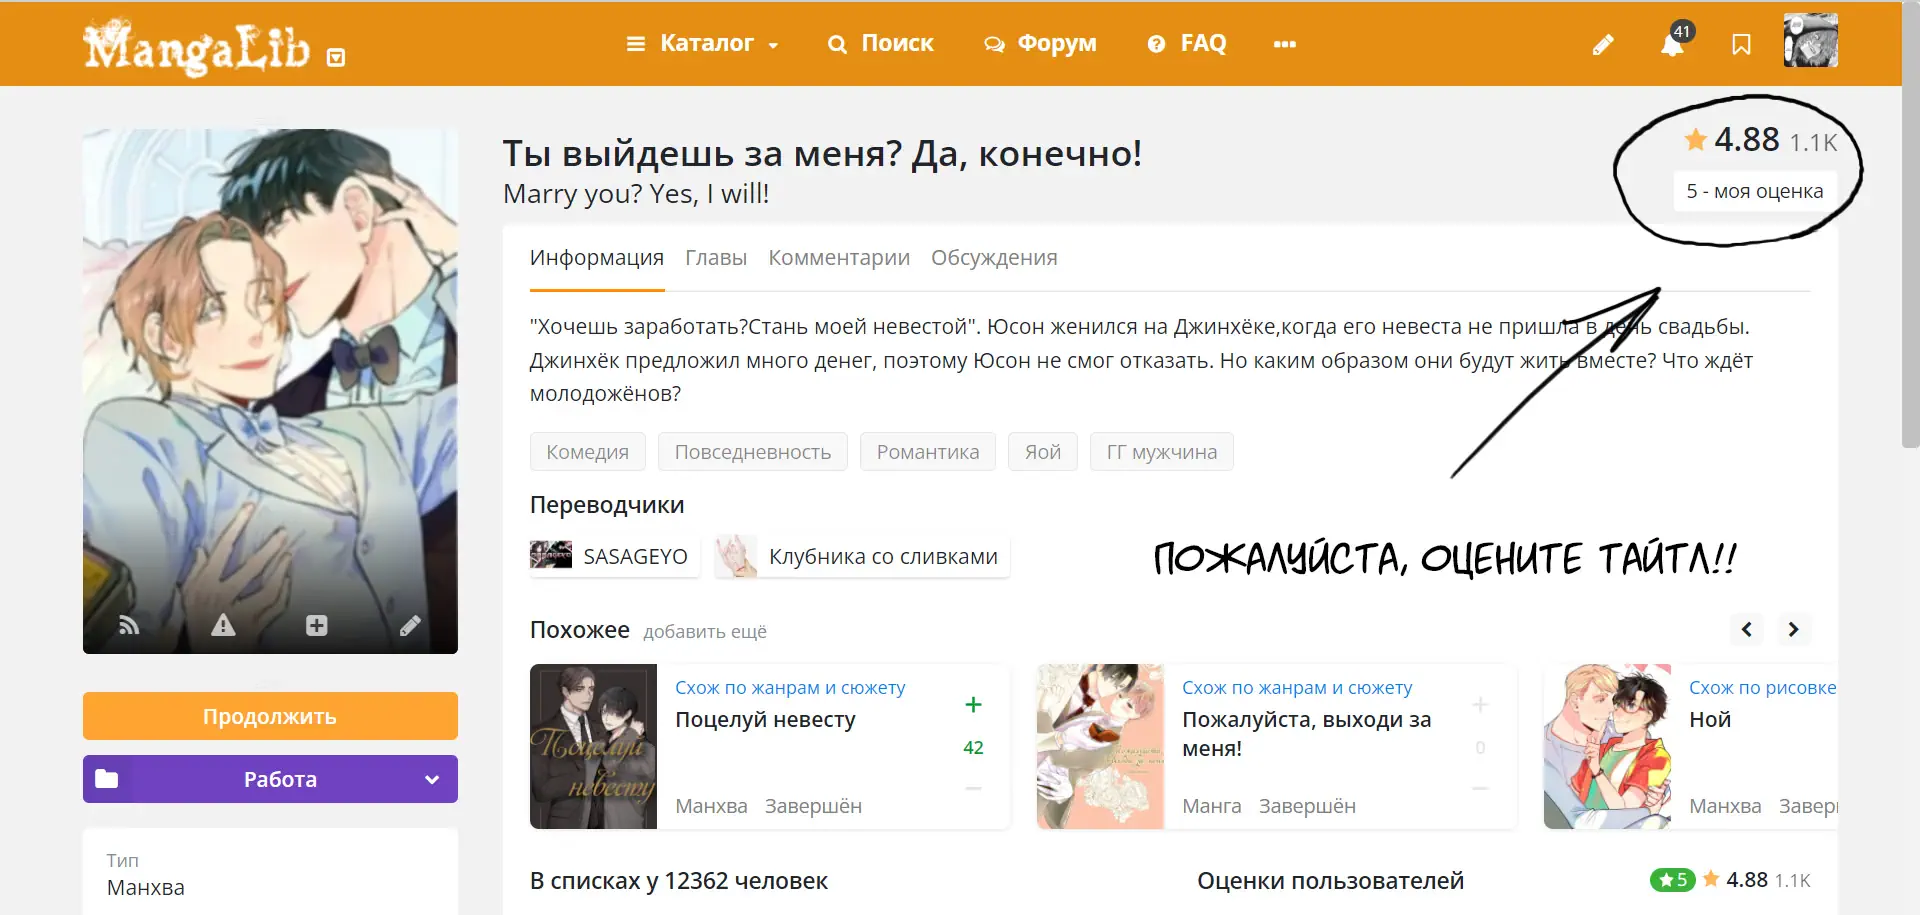Screen dimensions: 1920x915
Task: Open translator team Клубника со сливками
Action: coord(863,556)
